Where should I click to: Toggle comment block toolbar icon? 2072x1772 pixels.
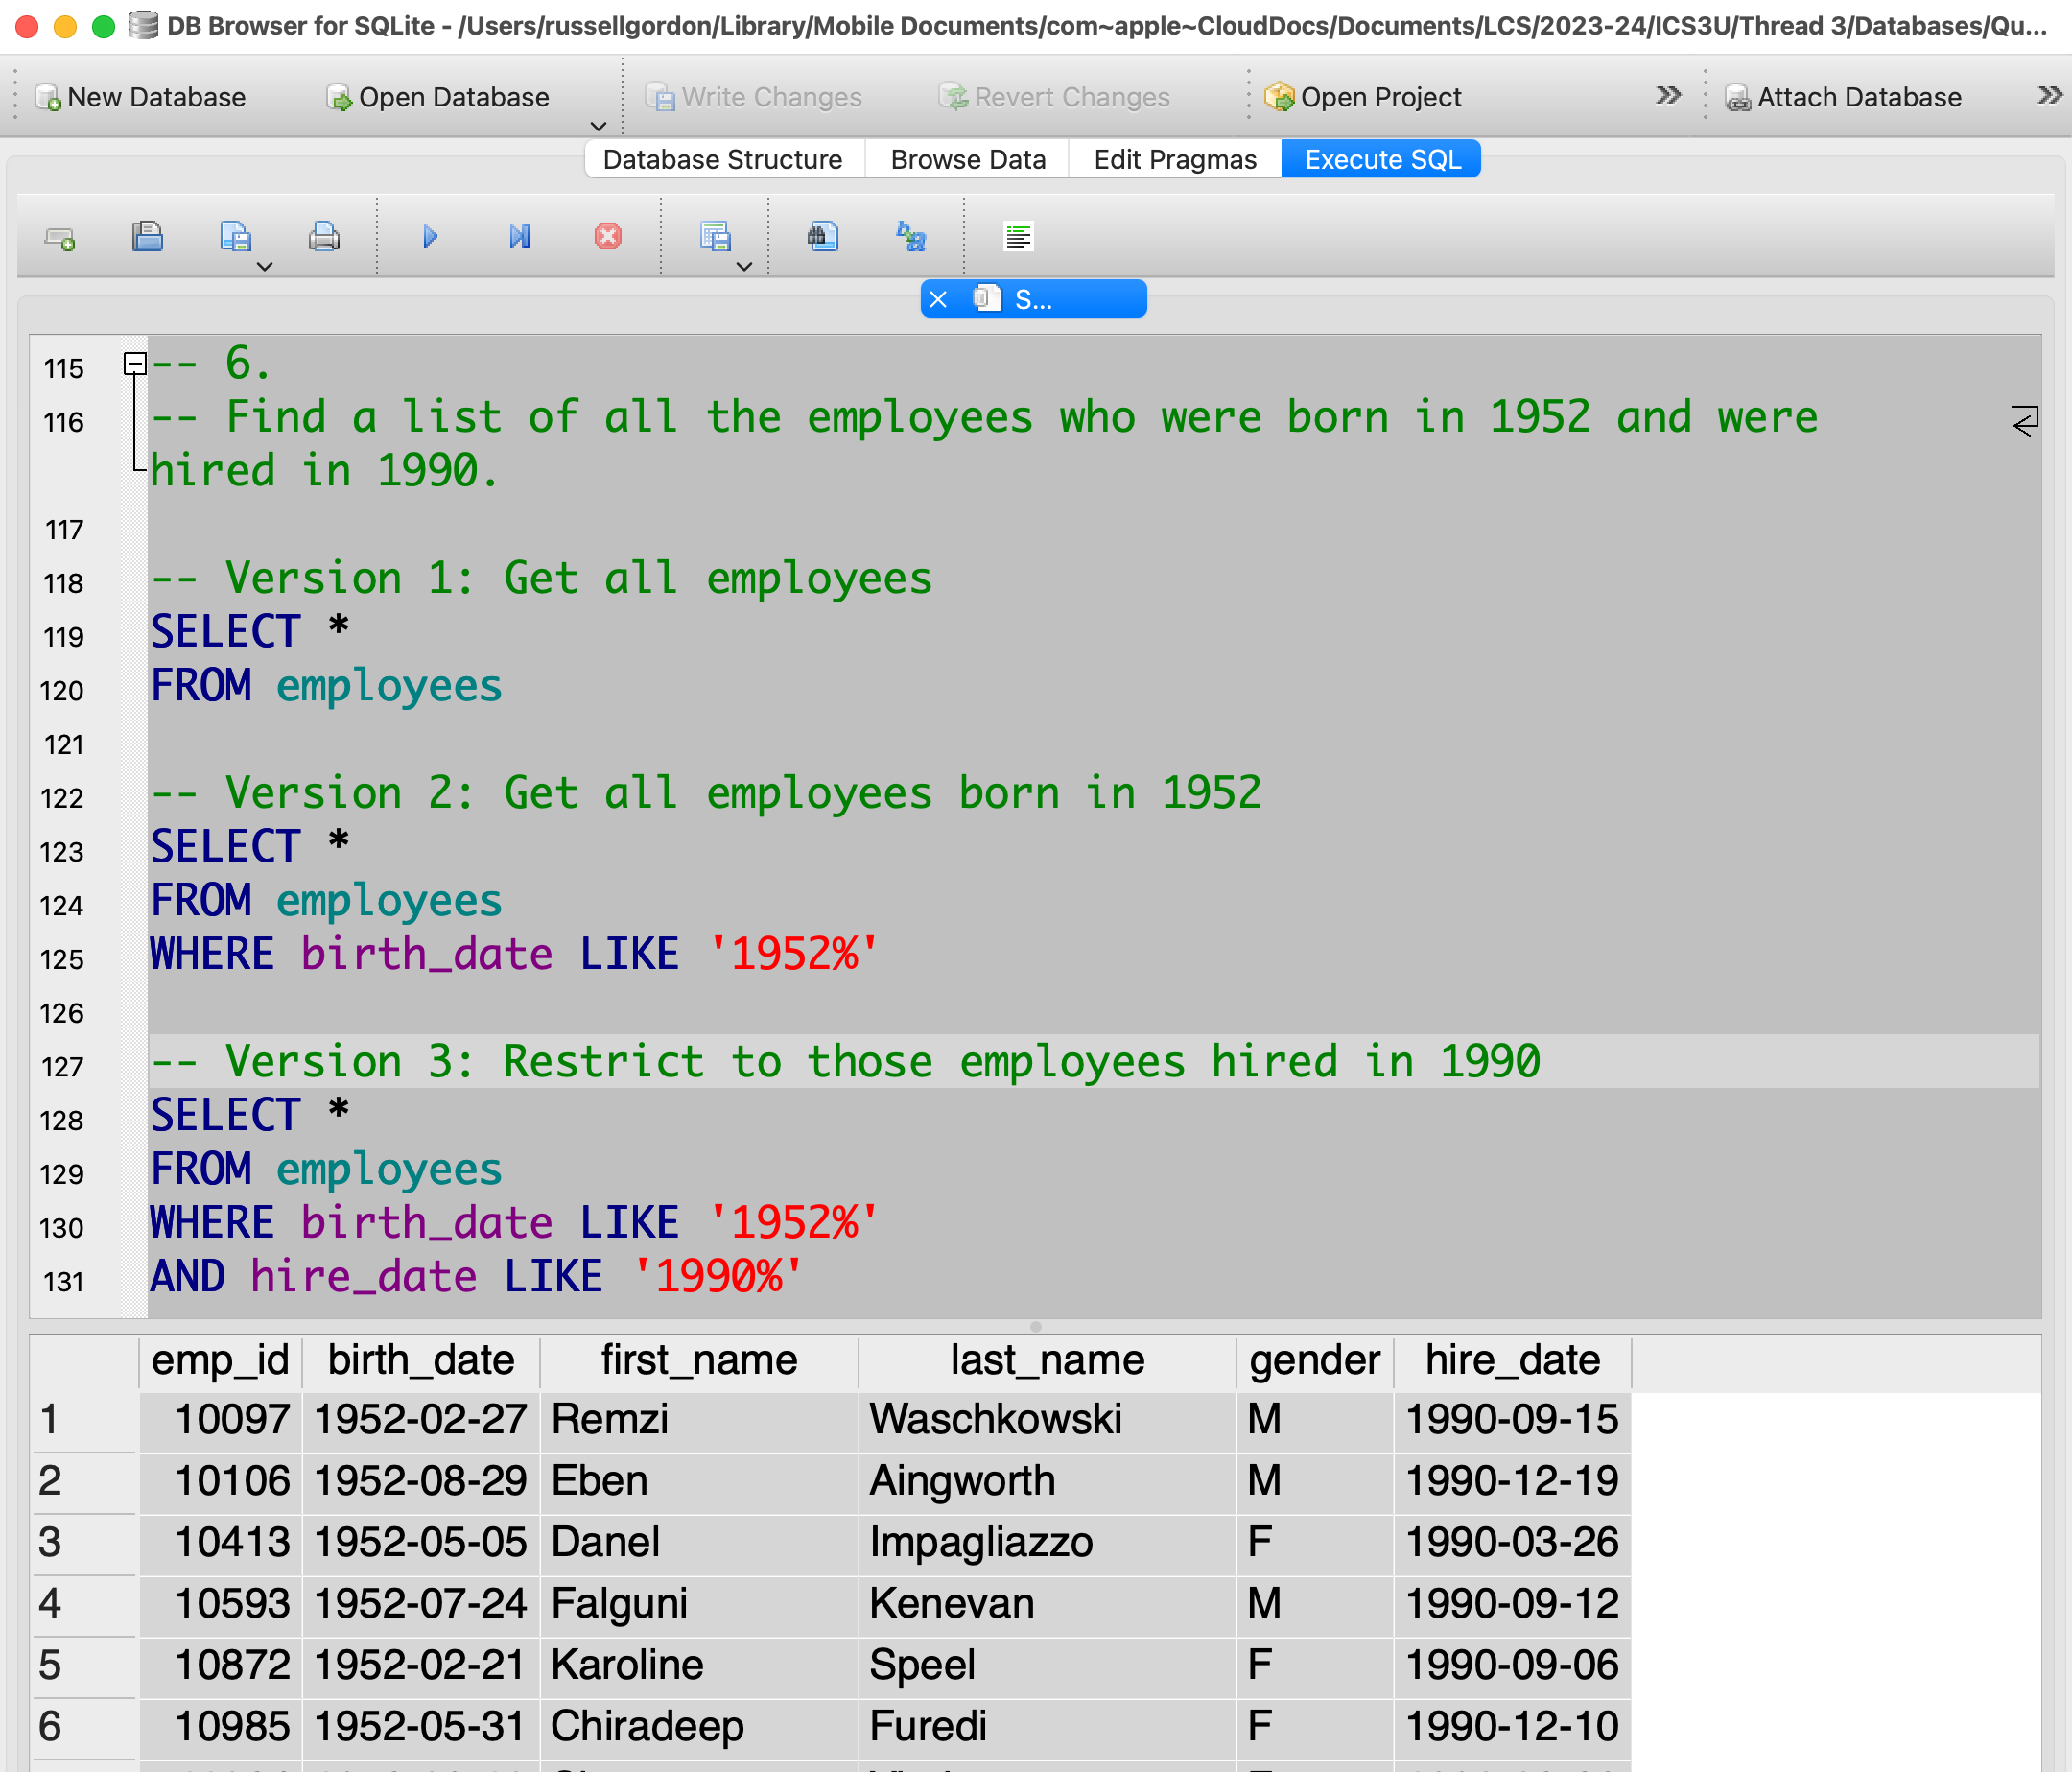point(1018,237)
